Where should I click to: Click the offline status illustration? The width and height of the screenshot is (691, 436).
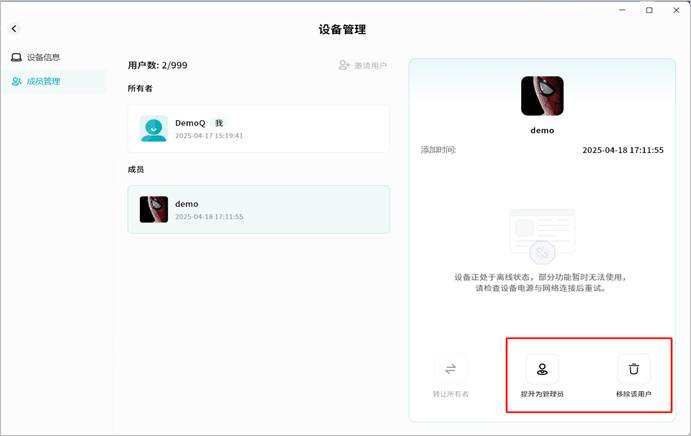click(541, 236)
